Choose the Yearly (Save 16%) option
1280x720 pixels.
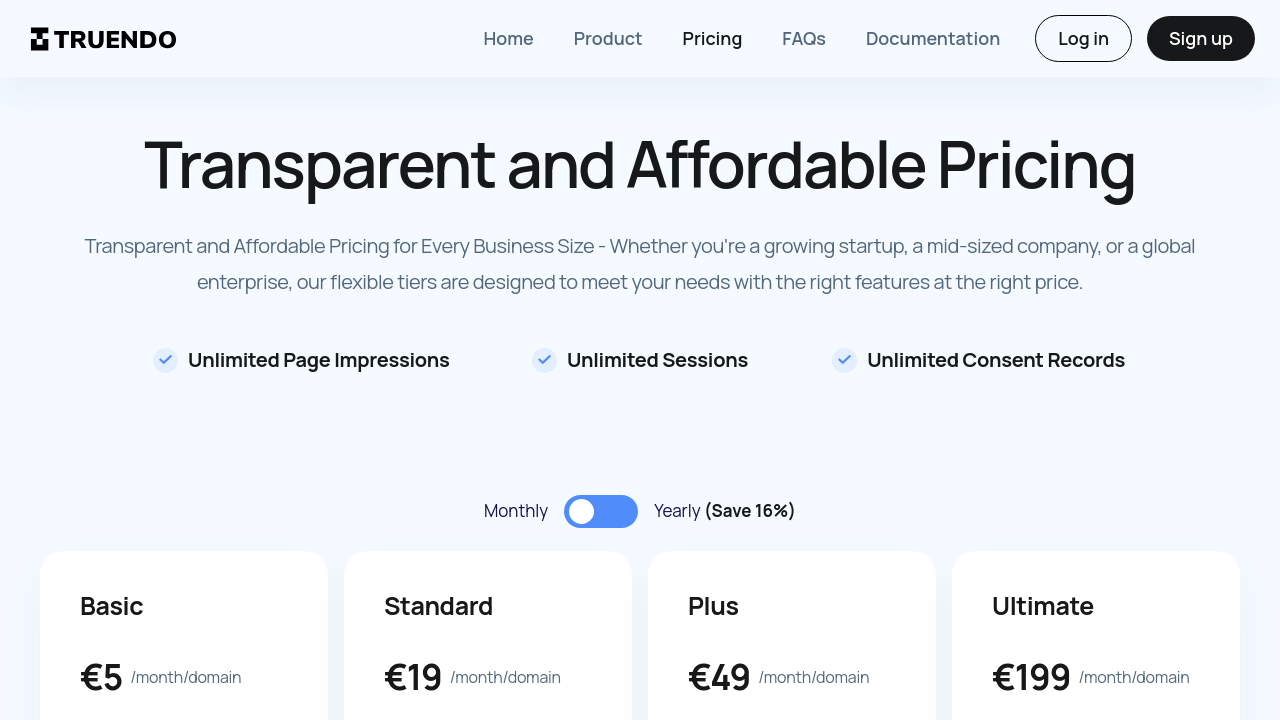[x=724, y=511]
